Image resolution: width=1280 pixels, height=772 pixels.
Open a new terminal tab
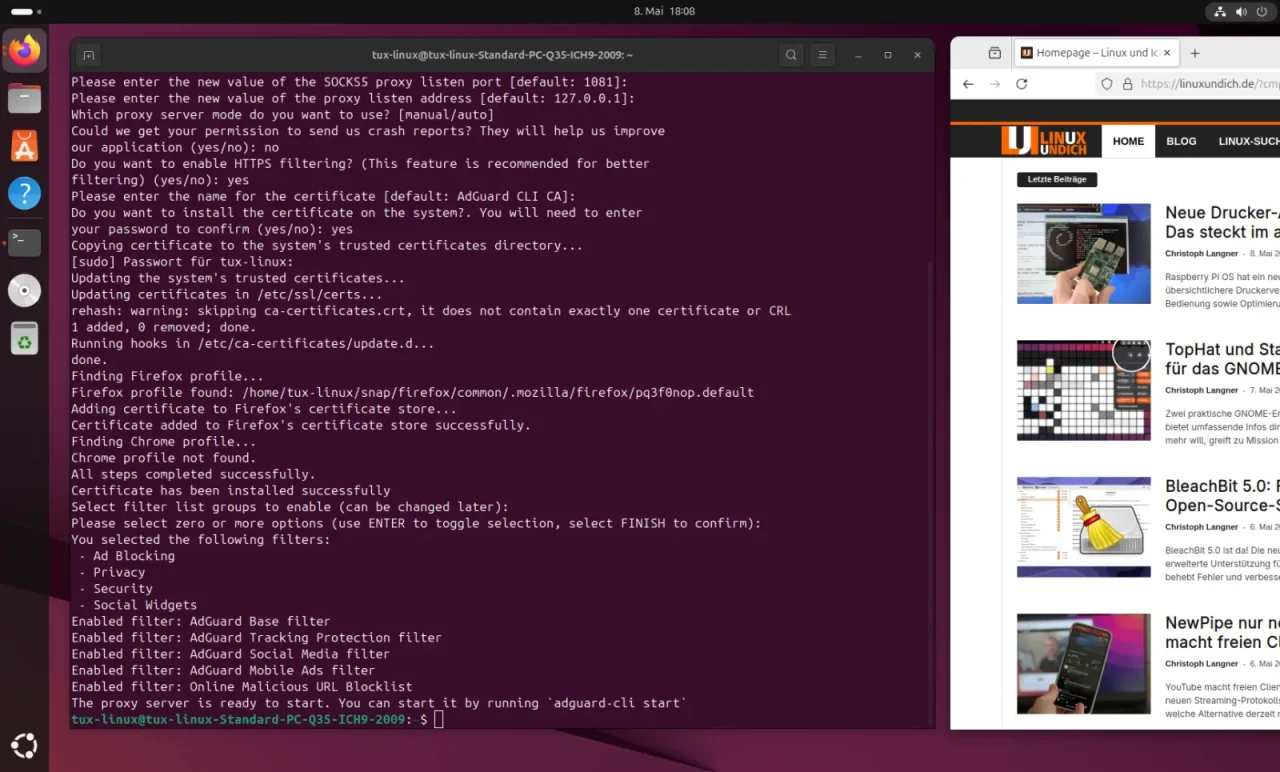(88, 55)
